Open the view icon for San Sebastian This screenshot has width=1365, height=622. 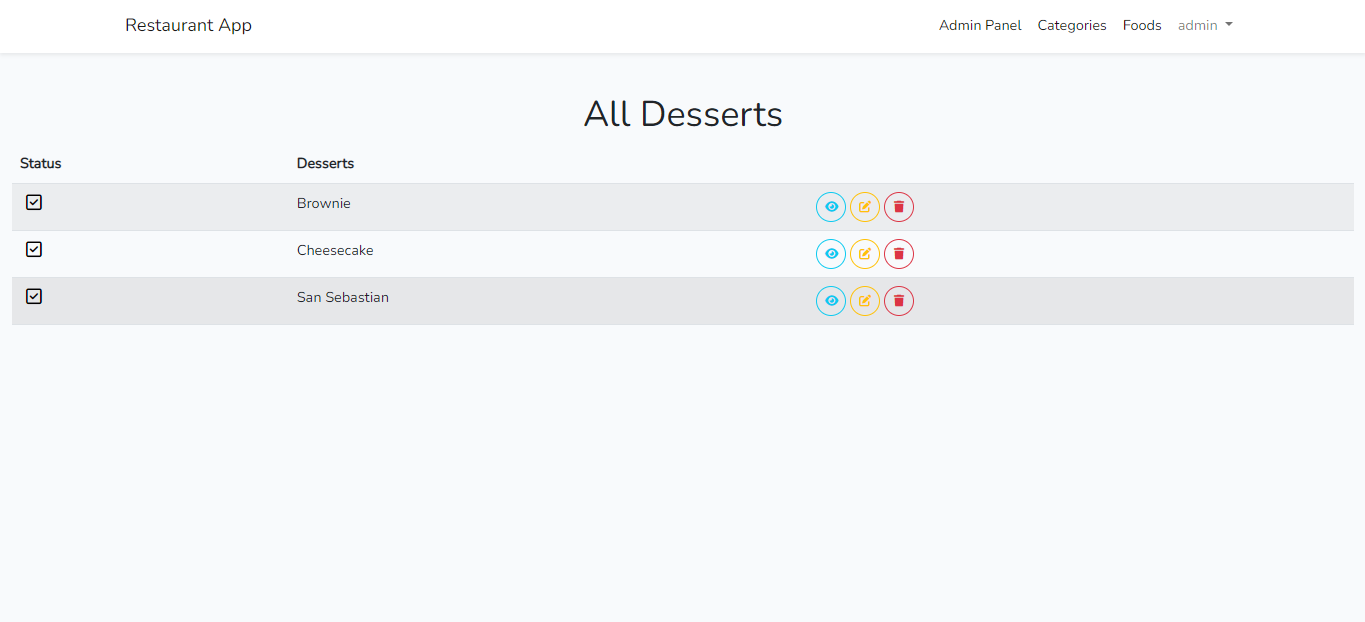[x=831, y=301]
